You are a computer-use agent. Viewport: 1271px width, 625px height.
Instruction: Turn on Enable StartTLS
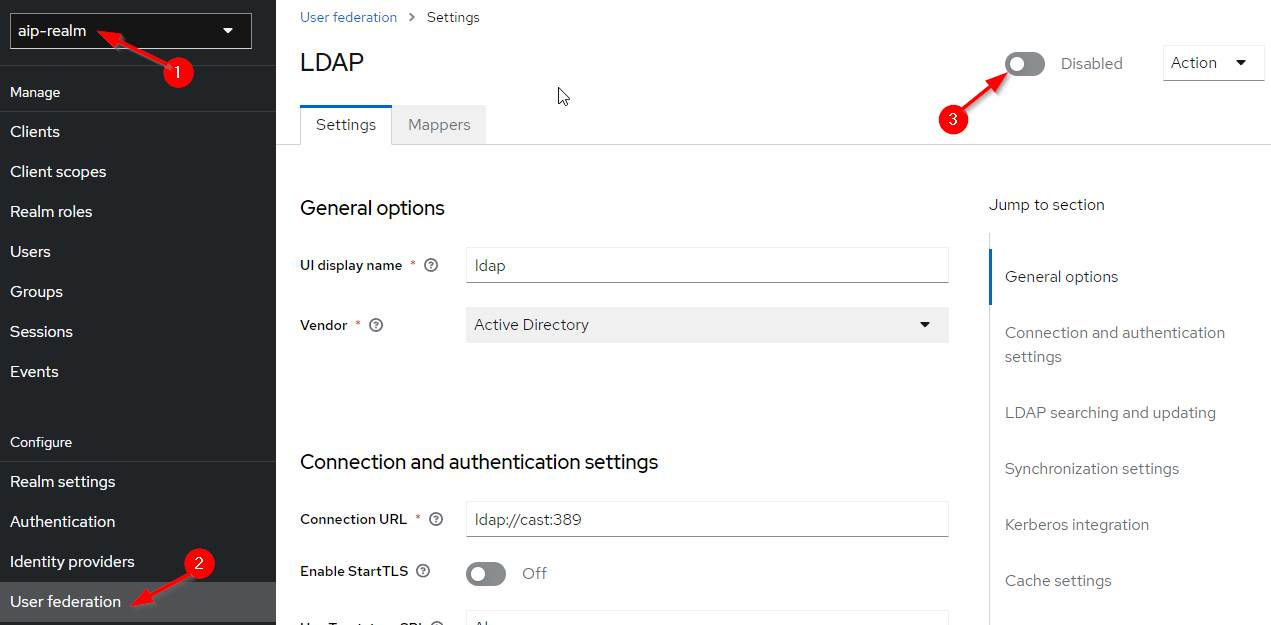pyautogui.click(x=485, y=573)
